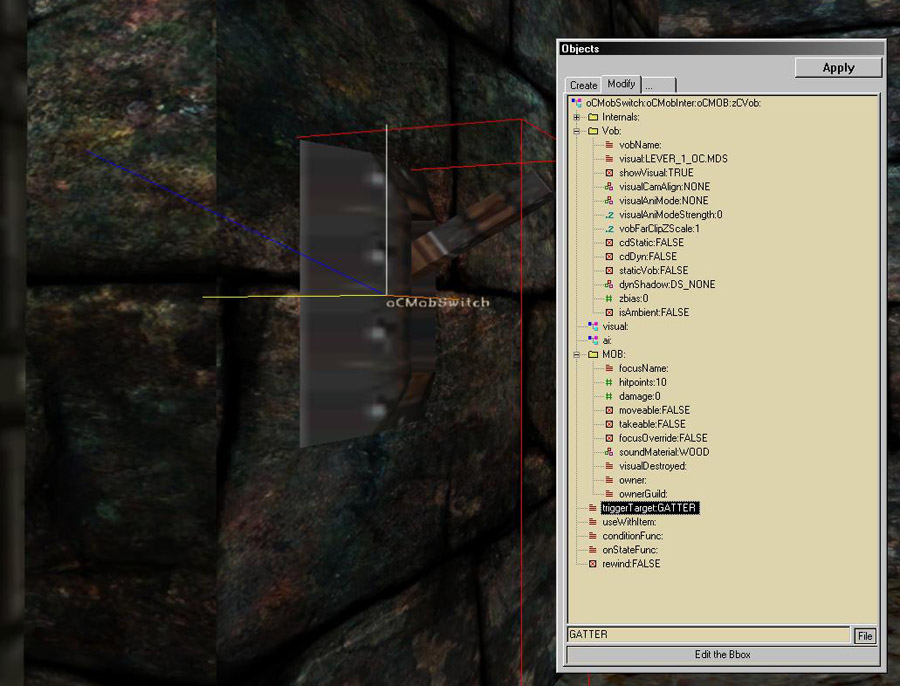Switch to the Create tab
The height and width of the screenshot is (686, 900).
click(x=583, y=85)
